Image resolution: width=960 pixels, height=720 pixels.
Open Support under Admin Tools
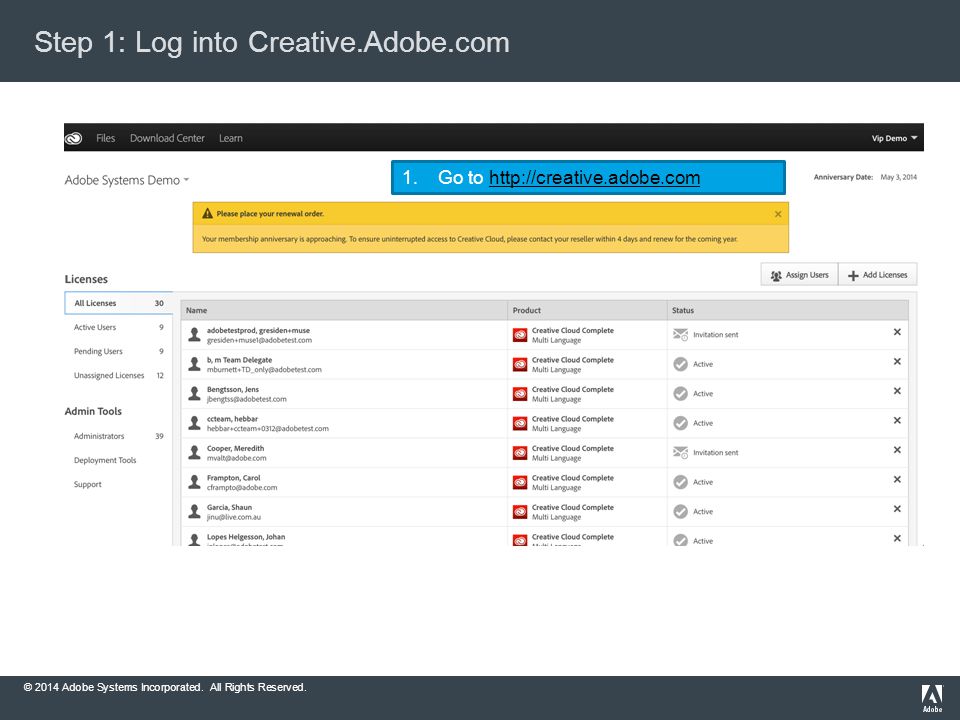click(x=88, y=484)
